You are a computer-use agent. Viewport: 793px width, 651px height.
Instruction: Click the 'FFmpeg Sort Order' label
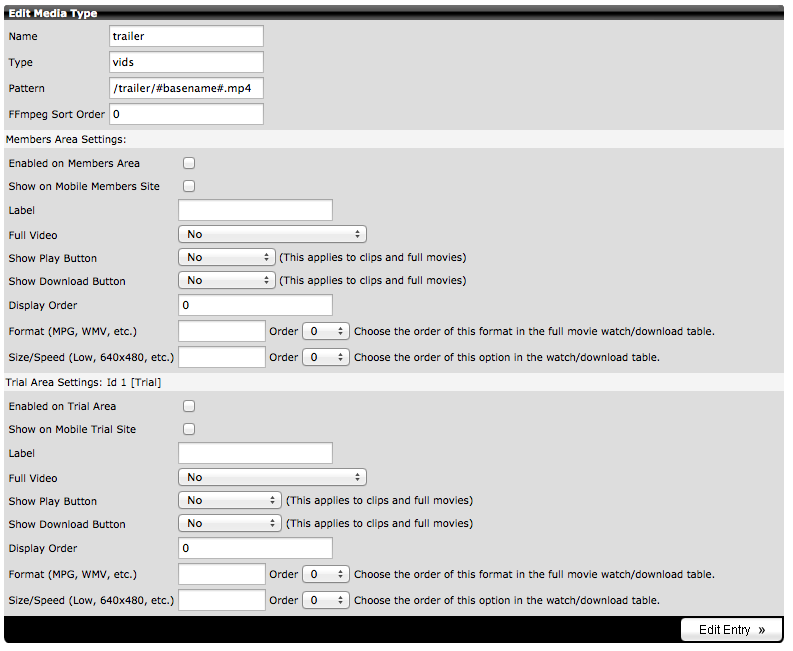[x=57, y=115]
